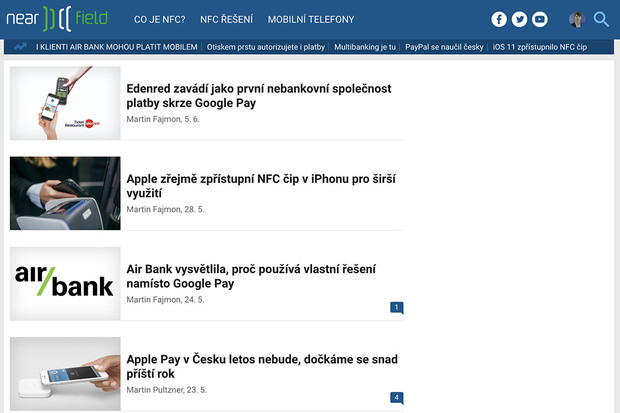
Task: Click the Edenred article thumbnail image
Action: pyautogui.click(x=65, y=103)
